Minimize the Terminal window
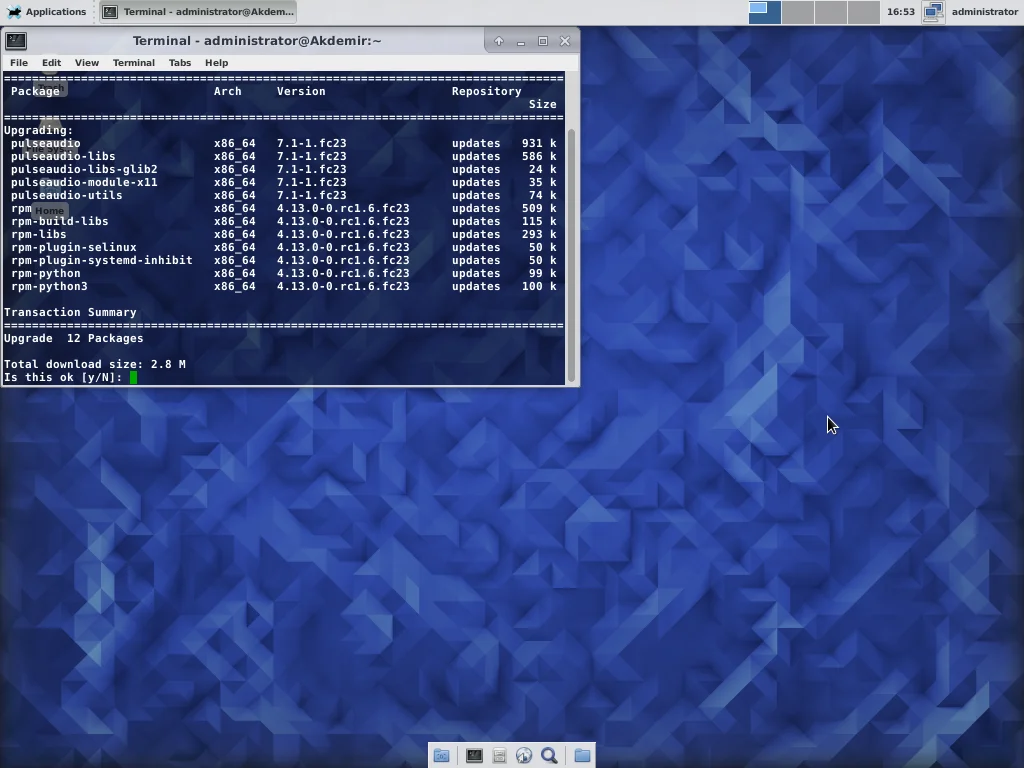 coord(520,41)
